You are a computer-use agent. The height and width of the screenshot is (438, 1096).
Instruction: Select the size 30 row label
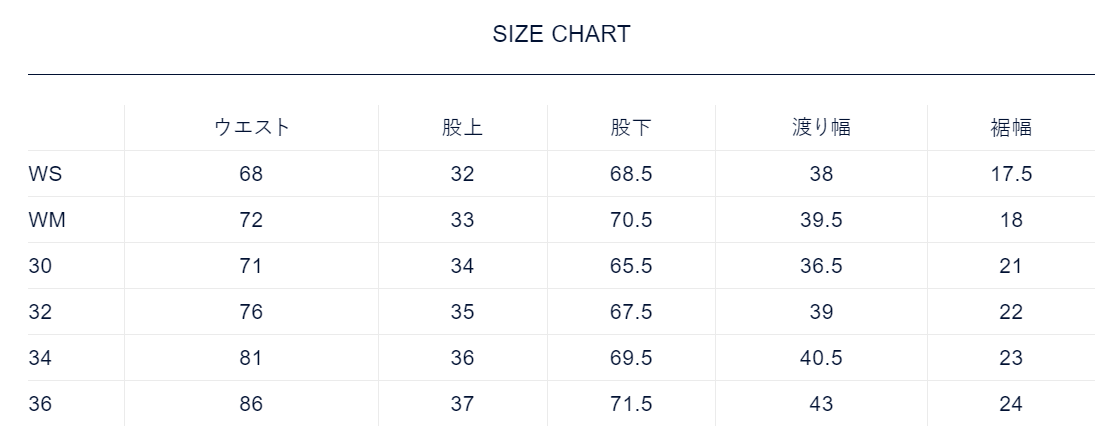click(40, 266)
